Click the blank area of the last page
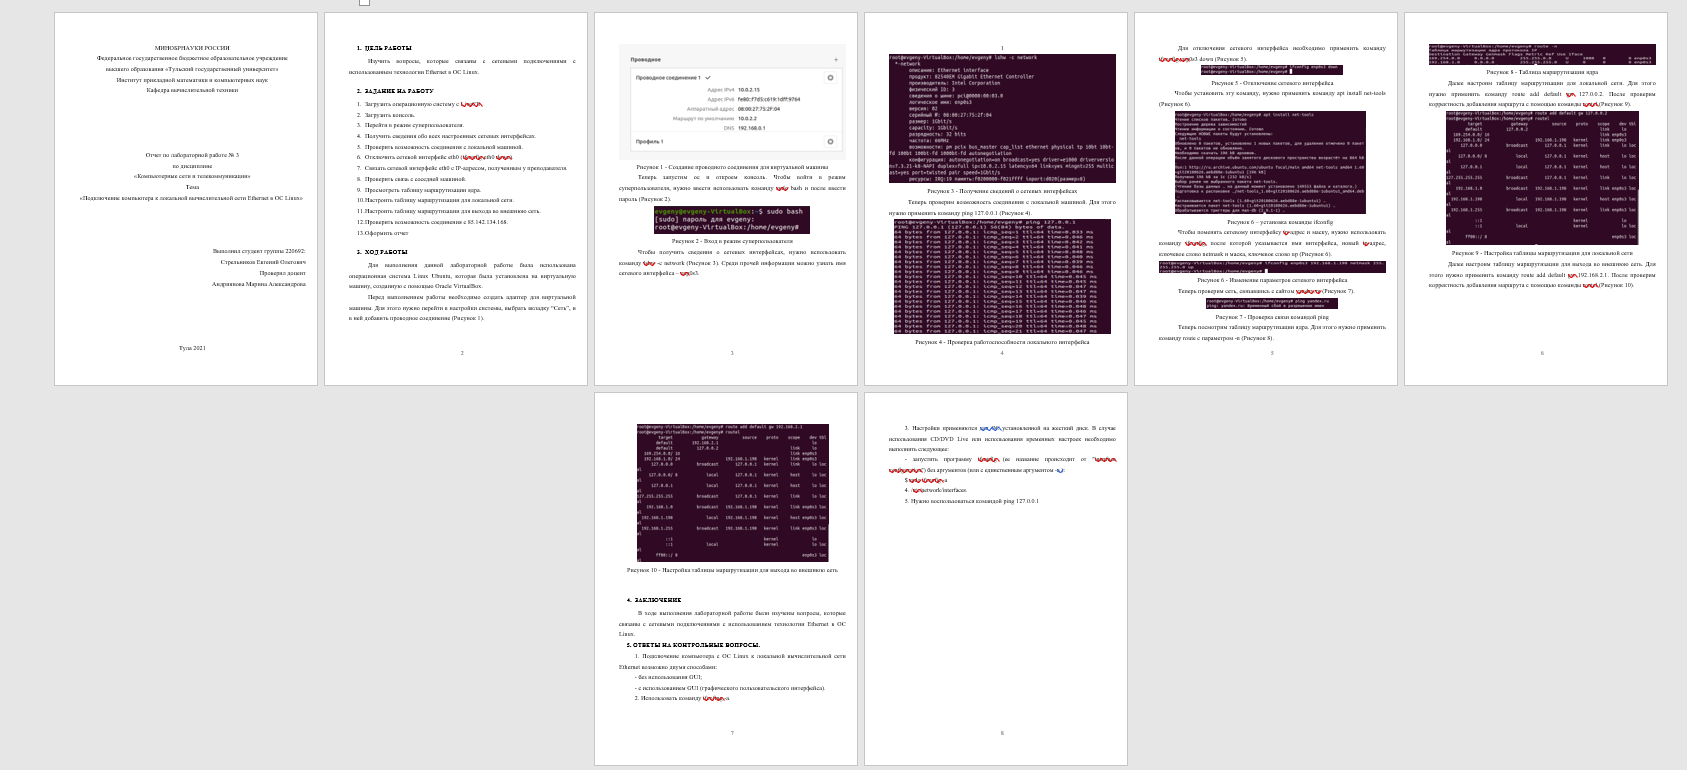Image resolution: width=1687 pixels, height=770 pixels. (995, 640)
